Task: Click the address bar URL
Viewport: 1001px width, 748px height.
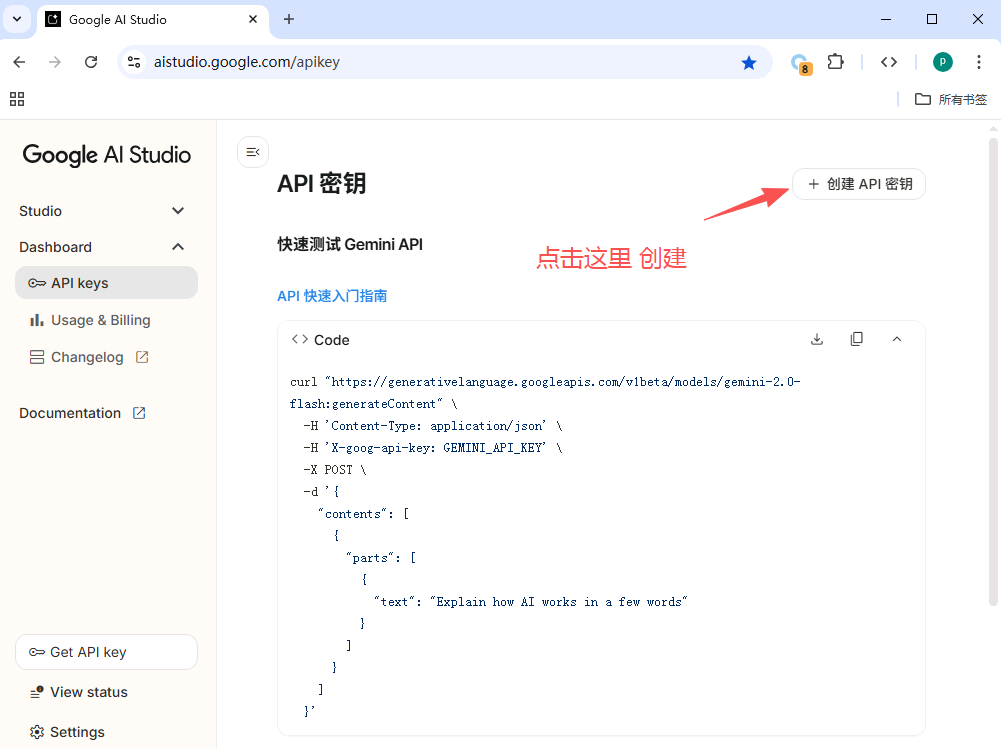Action: coord(246,62)
